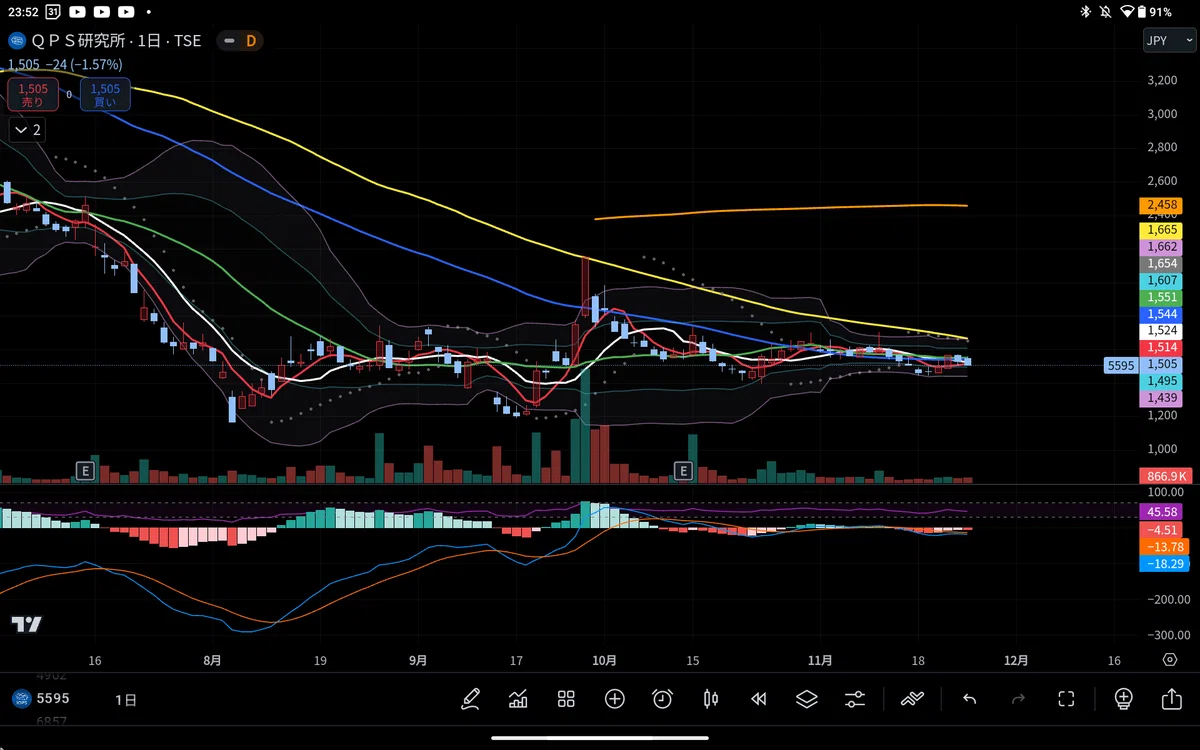Open the object tree layers icon
Viewport: 1200px width, 750px height.
point(807,699)
